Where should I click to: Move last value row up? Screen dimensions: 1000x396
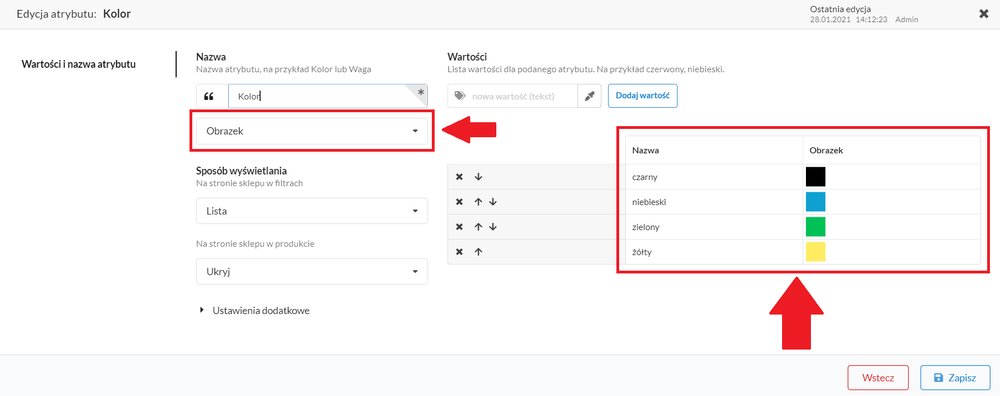point(478,251)
